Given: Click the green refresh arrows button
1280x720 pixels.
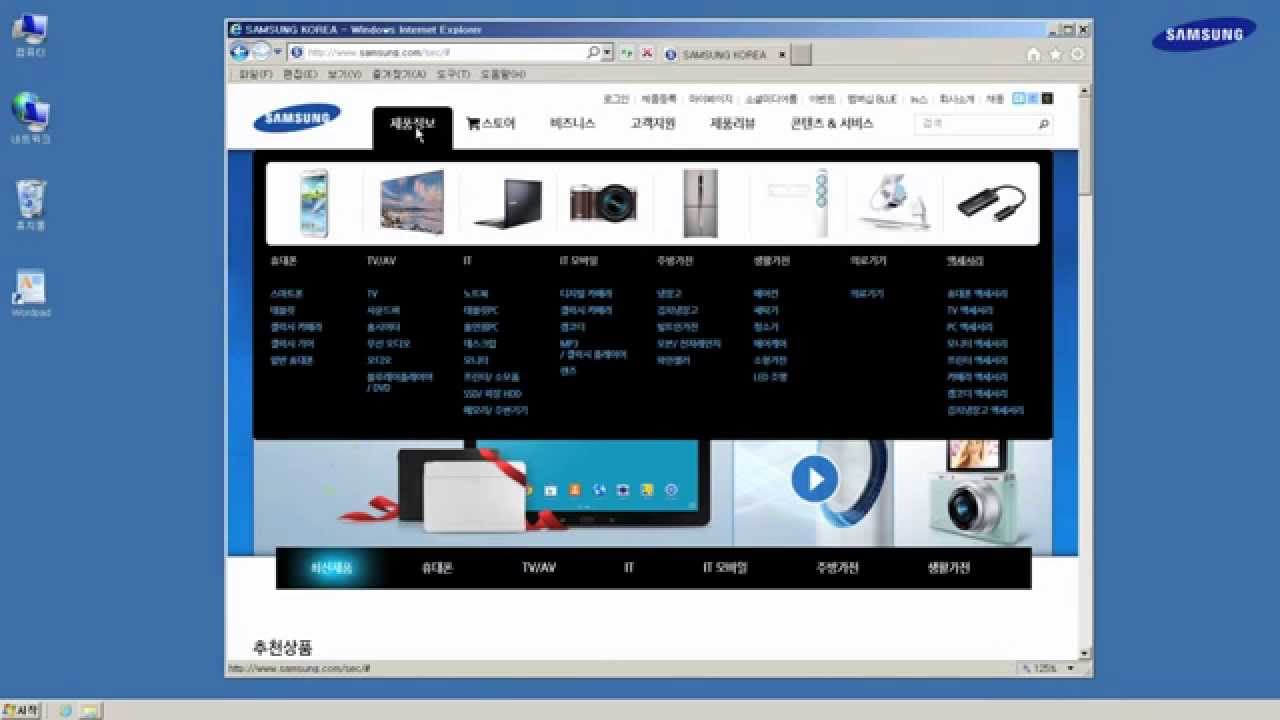Looking at the screenshot, I should pos(627,53).
